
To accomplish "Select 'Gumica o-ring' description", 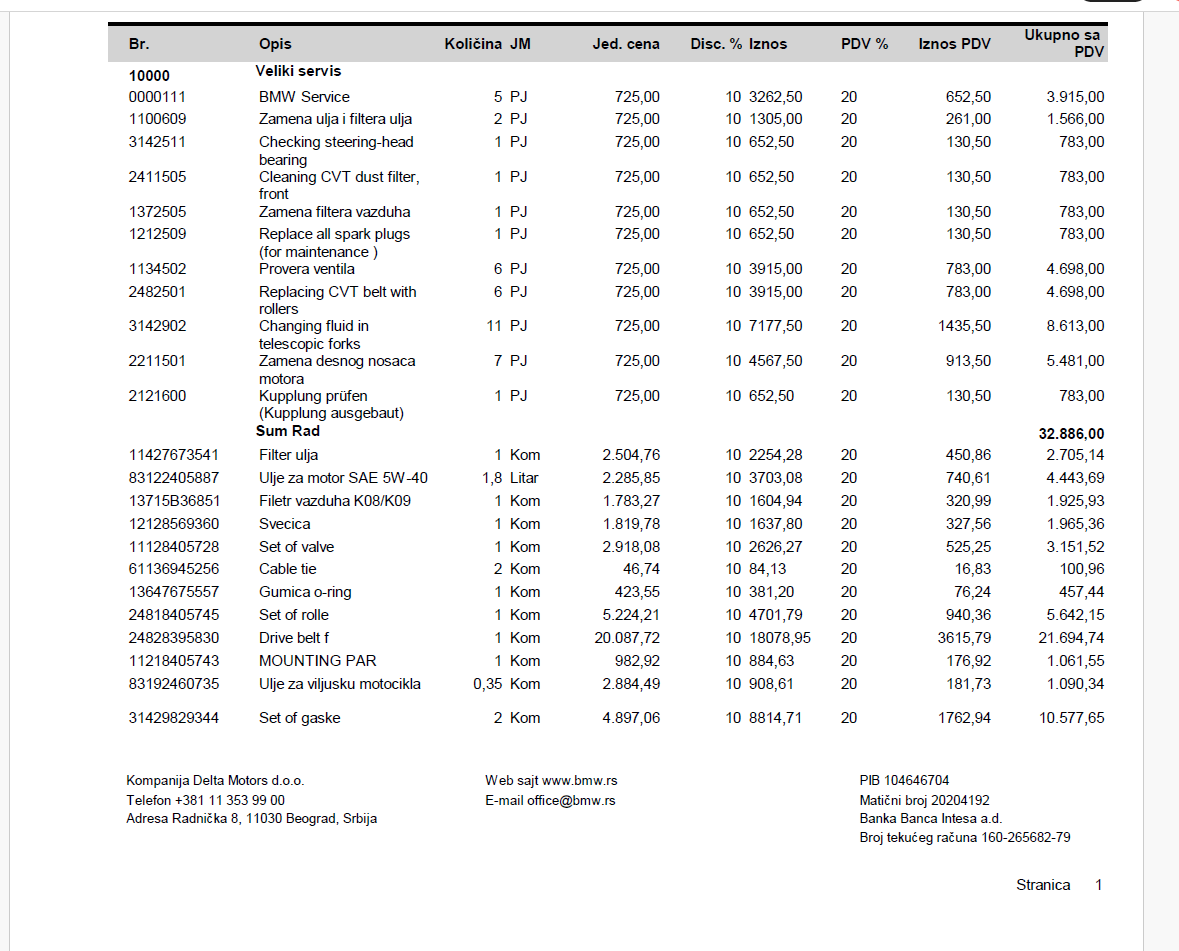I will [305, 592].
